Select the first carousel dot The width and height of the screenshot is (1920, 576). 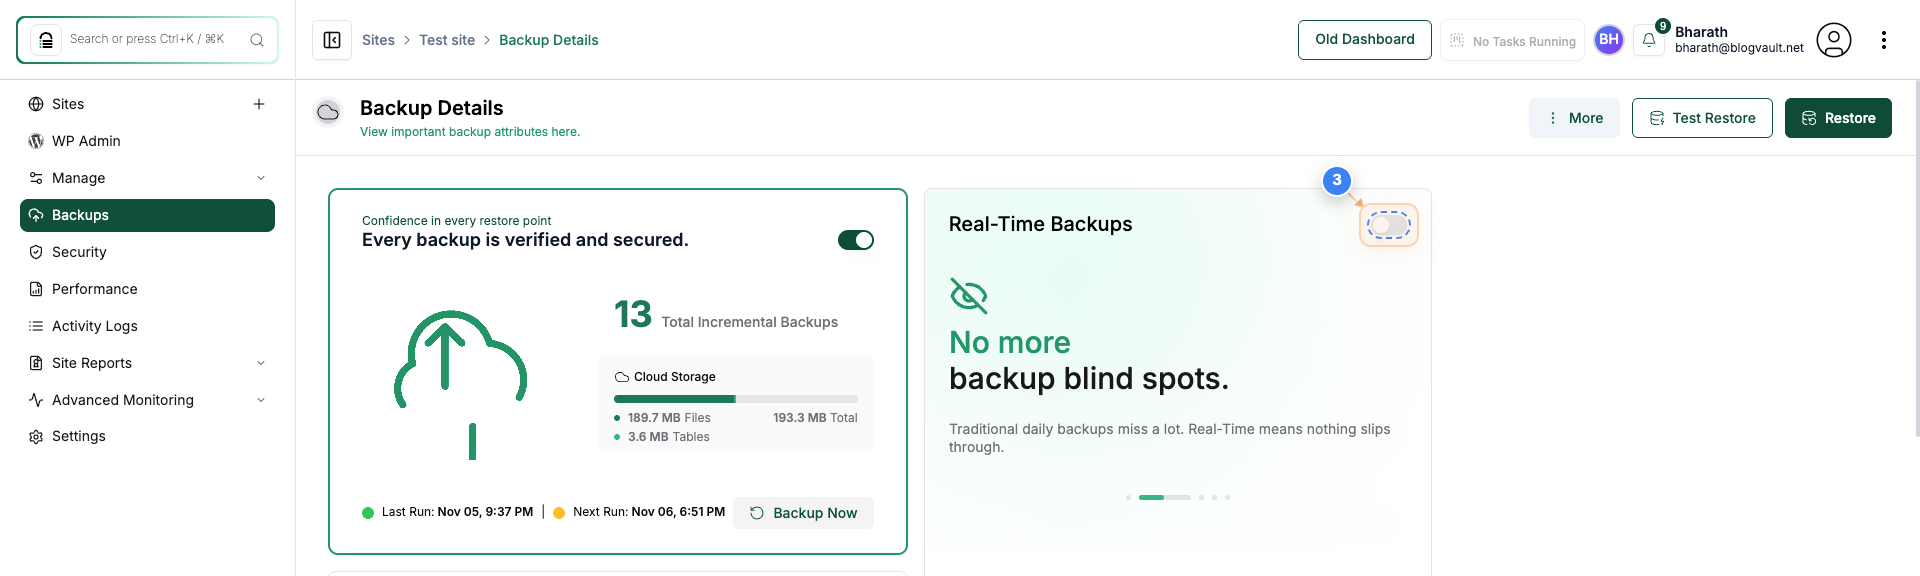[1128, 497]
